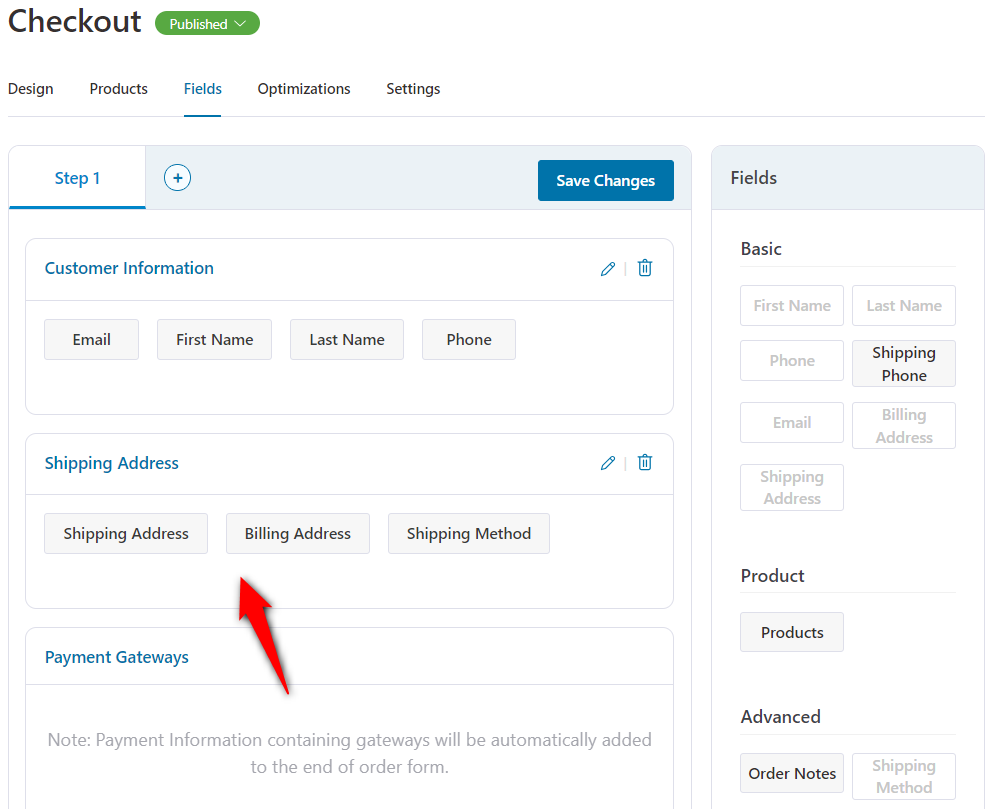992x809 pixels.
Task: Pick Shipping Phone from the Basic fields
Action: (903, 364)
